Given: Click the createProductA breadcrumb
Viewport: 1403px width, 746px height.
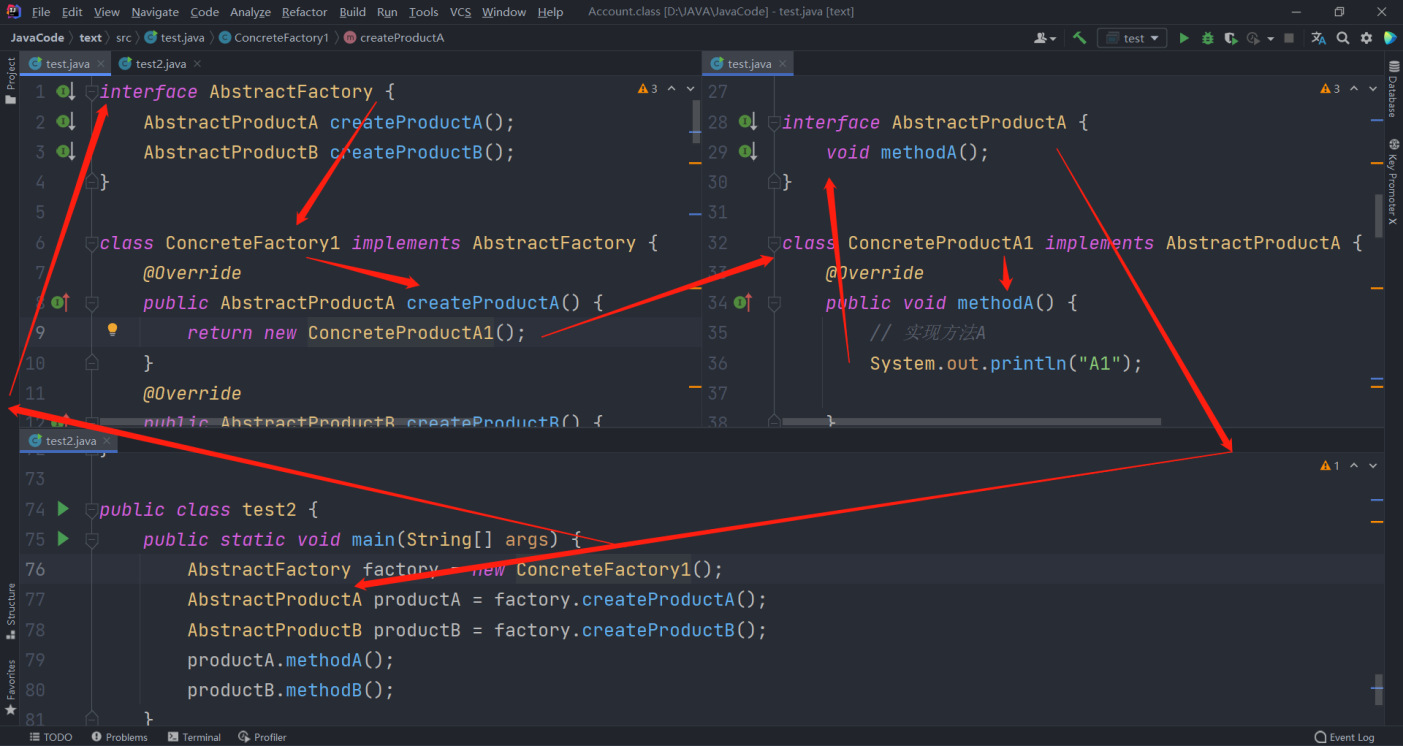Looking at the screenshot, I should (x=394, y=38).
